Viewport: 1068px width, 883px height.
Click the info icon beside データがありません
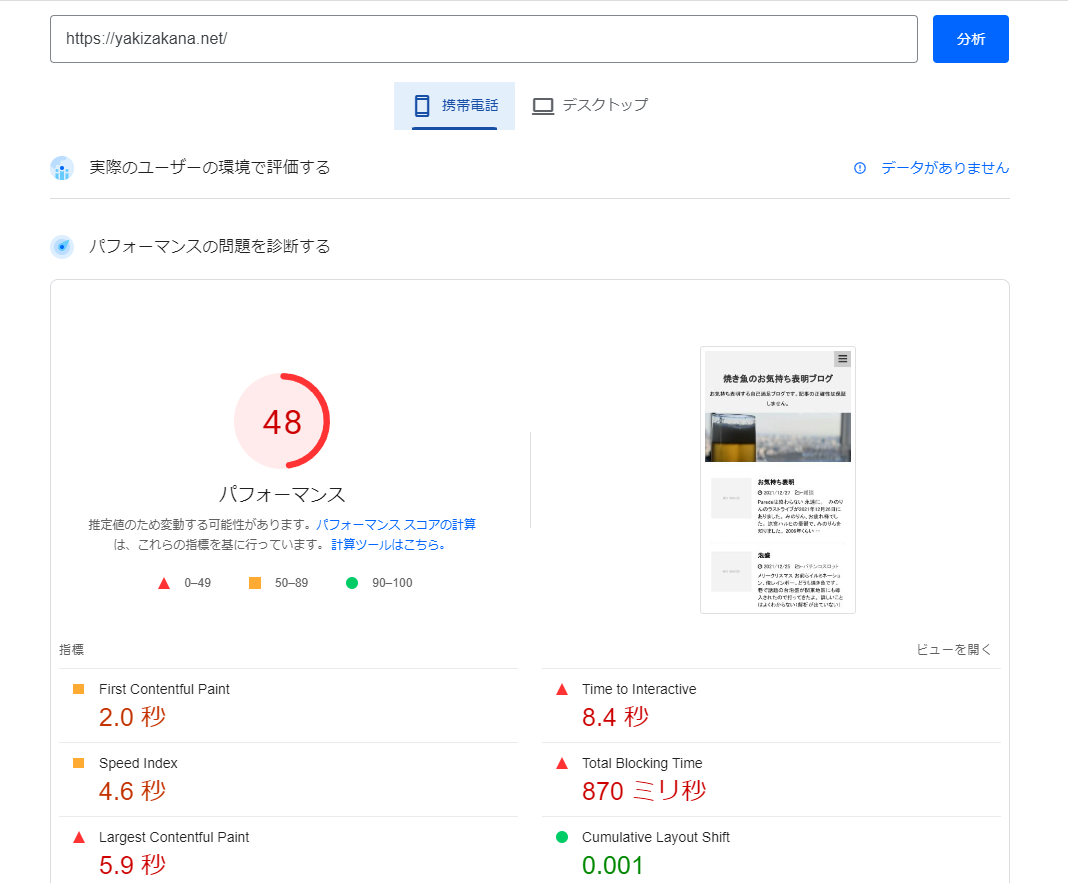pos(860,168)
